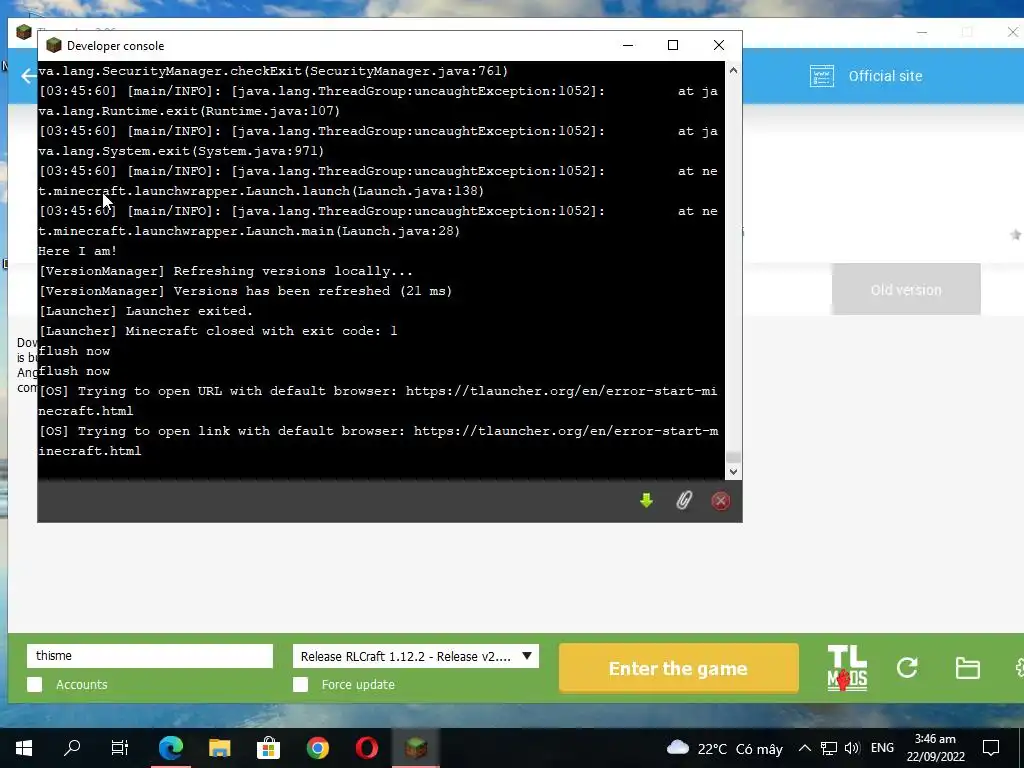
Task: Show hidden system tray icons
Action: click(x=805, y=748)
